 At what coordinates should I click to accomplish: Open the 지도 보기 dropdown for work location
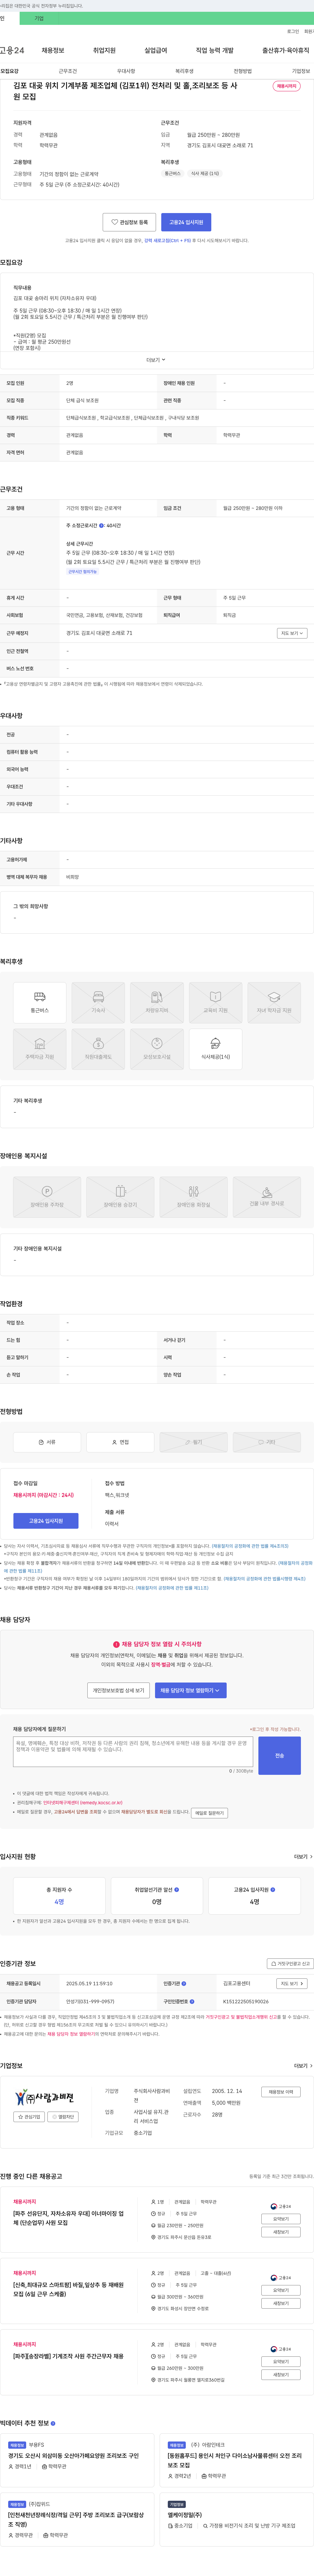click(x=292, y=633)
